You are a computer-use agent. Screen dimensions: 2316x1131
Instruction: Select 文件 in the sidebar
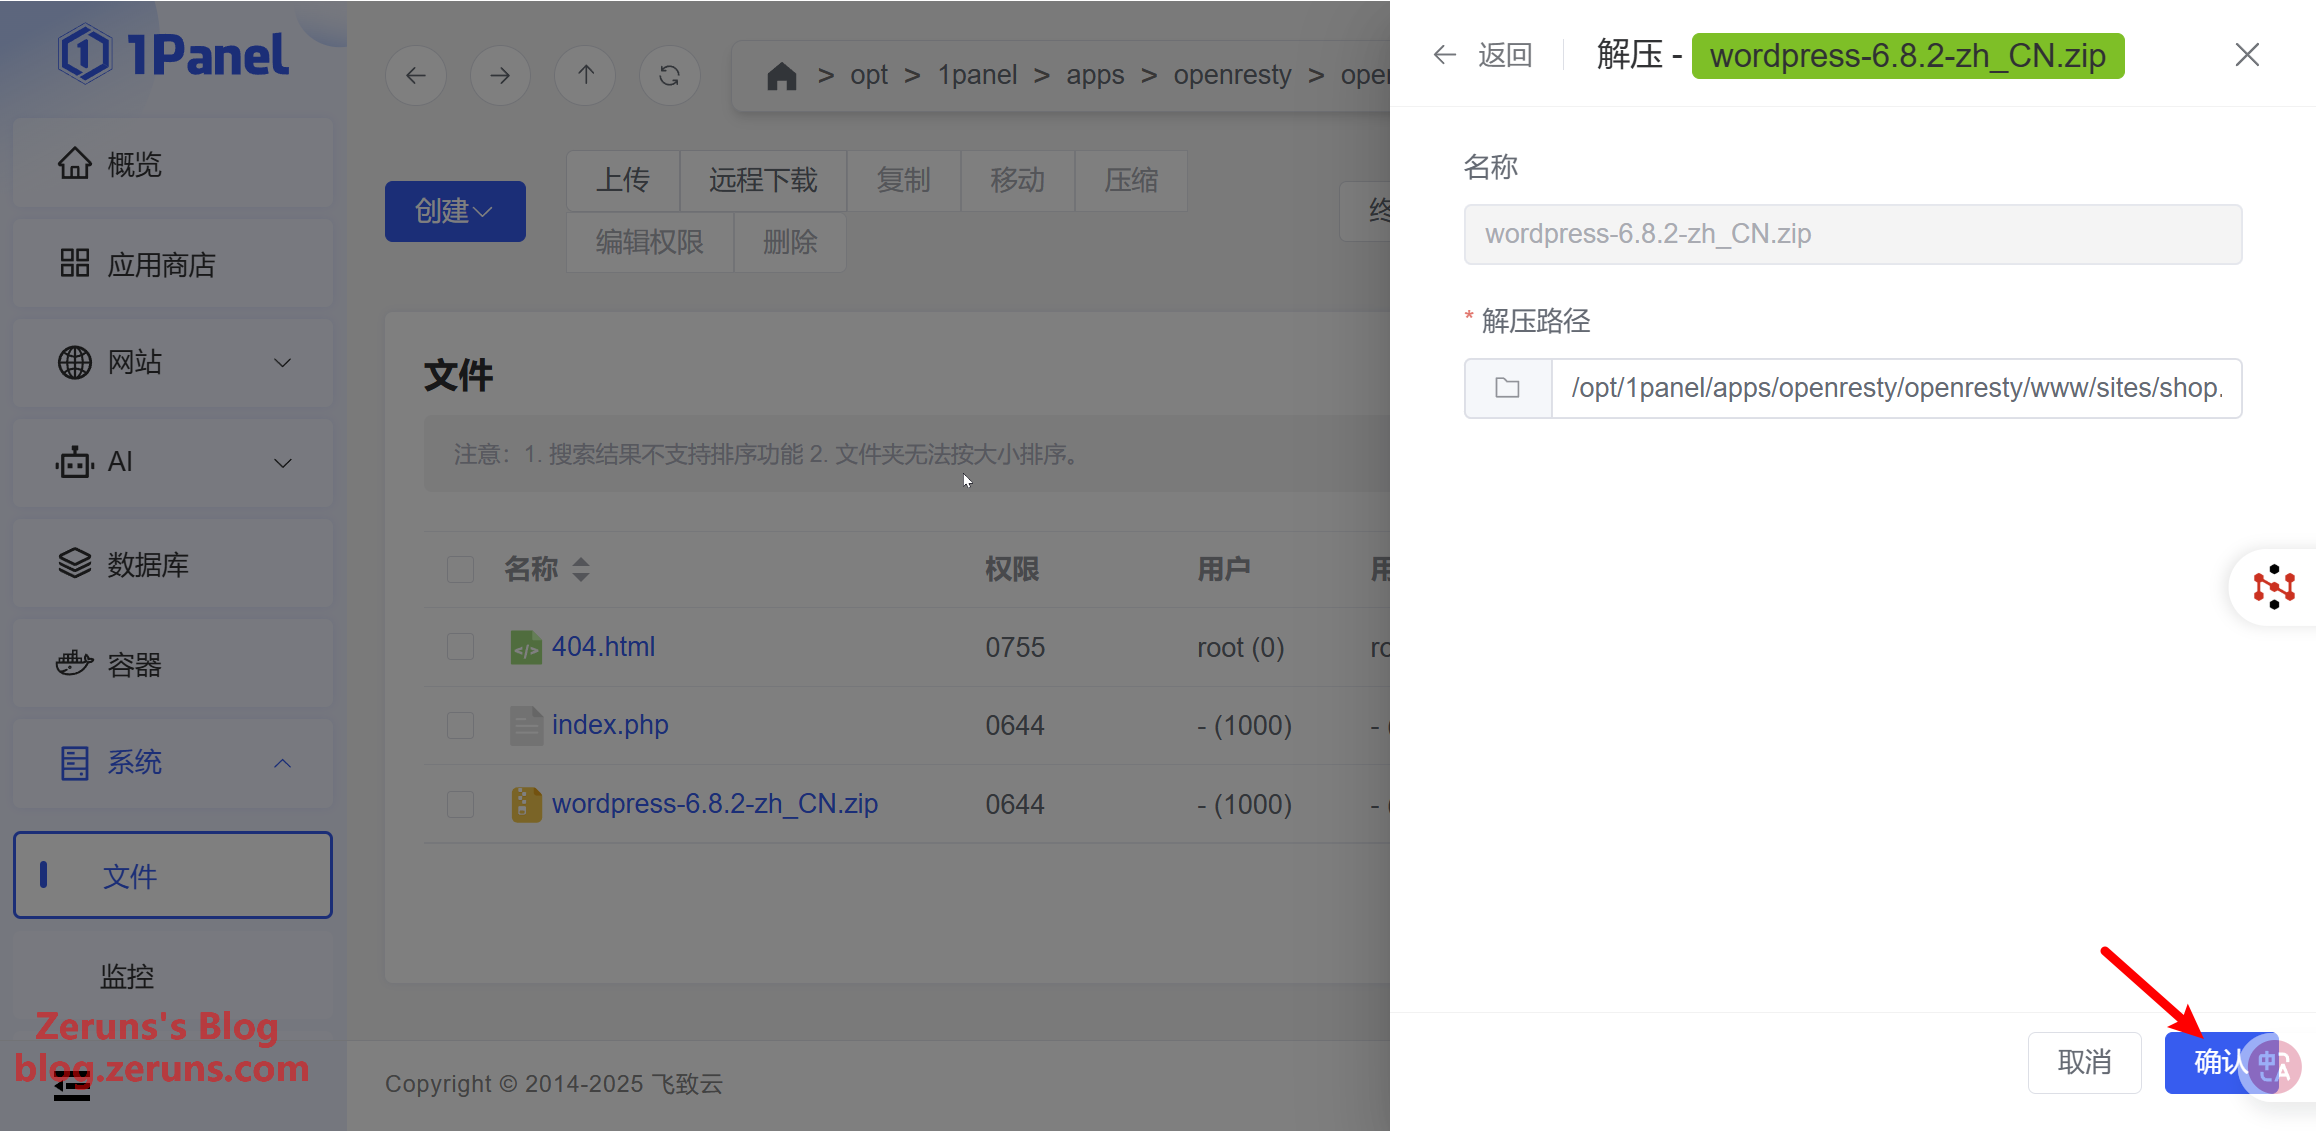(173, 875)
